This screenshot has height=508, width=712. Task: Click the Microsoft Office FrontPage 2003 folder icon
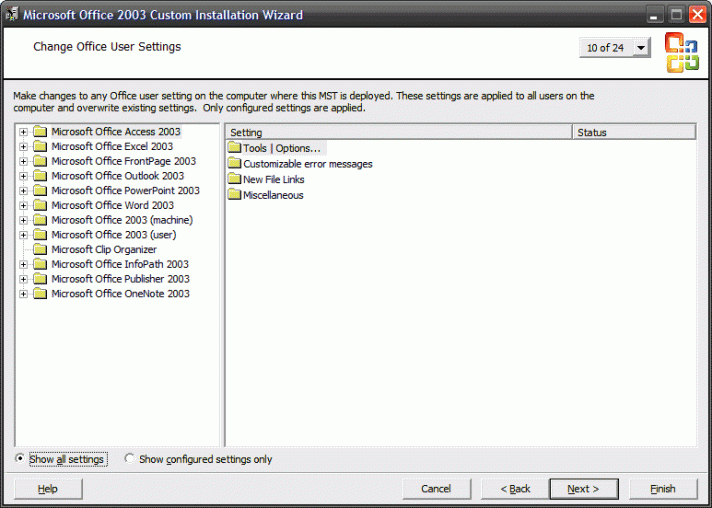40,161
